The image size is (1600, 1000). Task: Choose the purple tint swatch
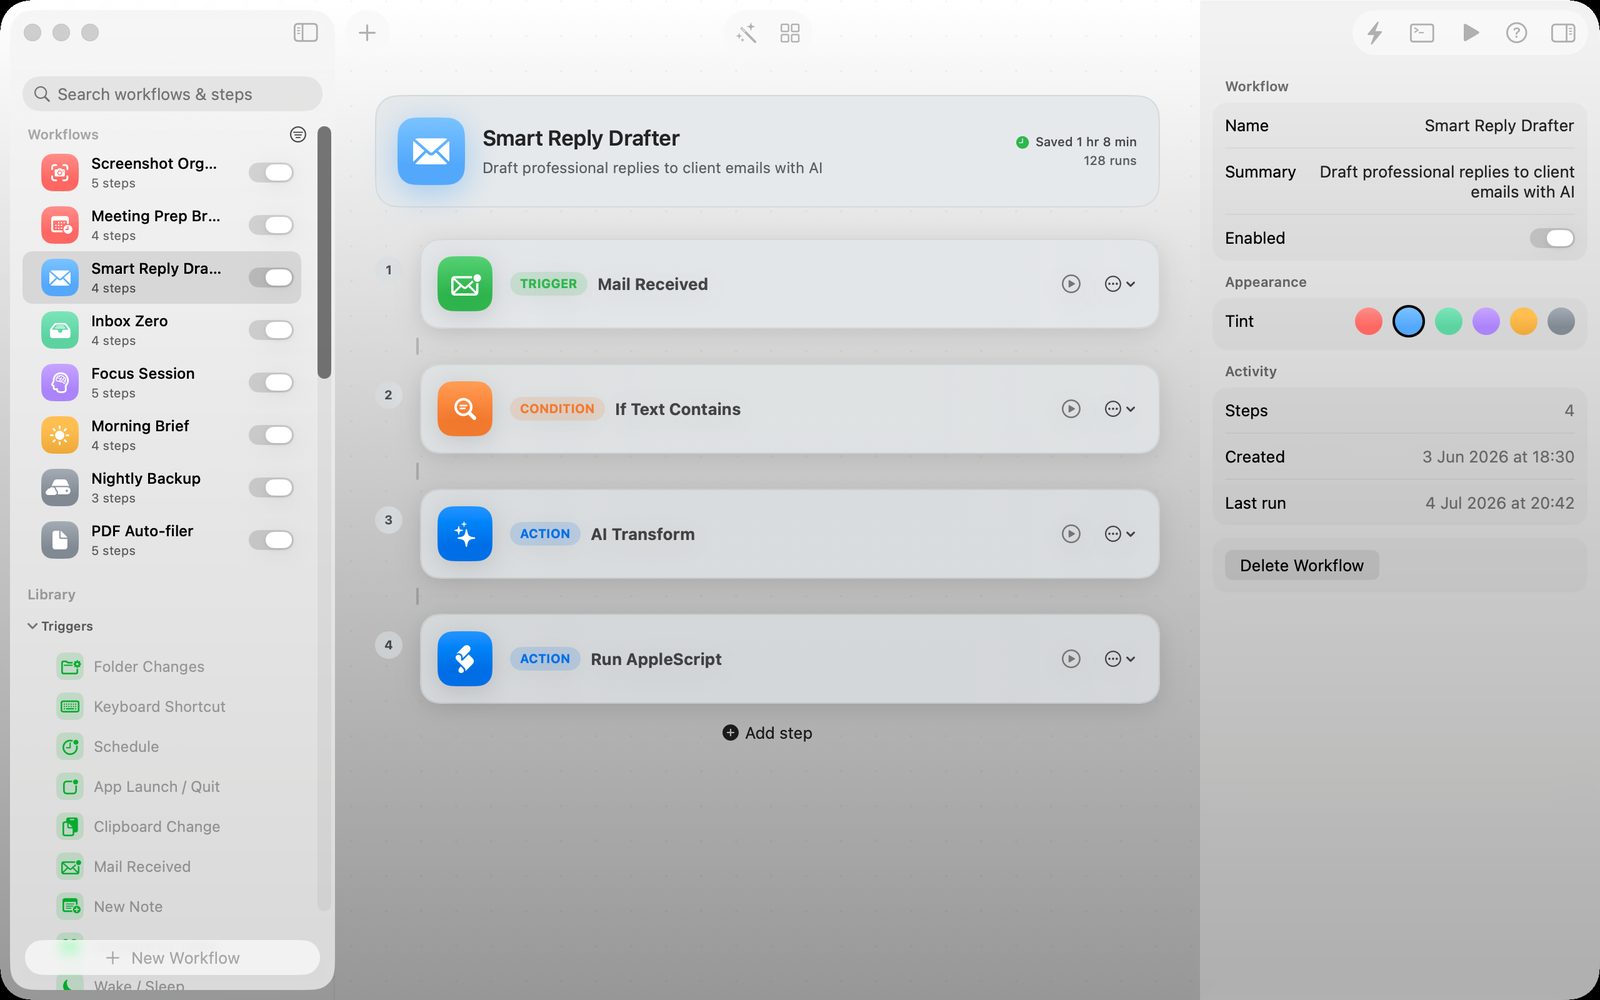(1486, 321)
